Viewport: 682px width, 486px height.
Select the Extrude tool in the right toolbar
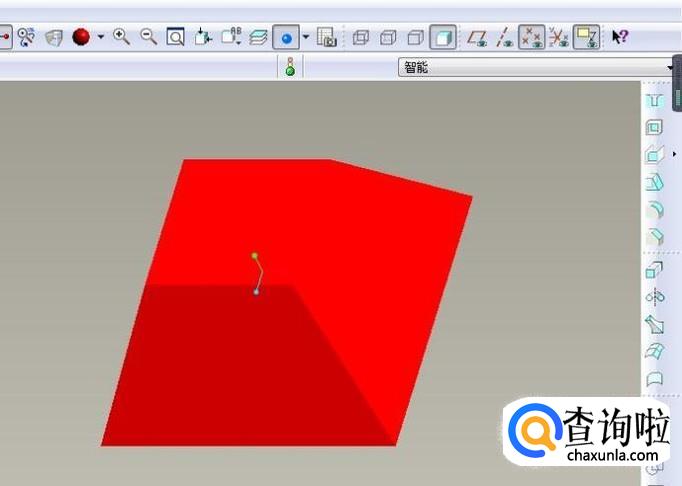point(654,270)
